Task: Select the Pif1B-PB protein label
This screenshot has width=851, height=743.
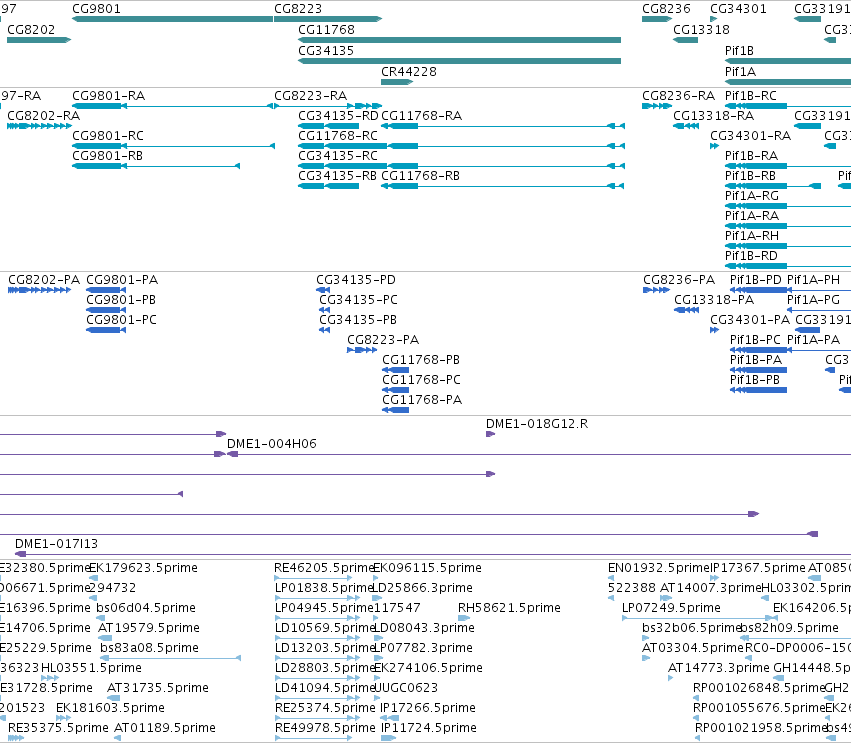Action: point(755,380)
